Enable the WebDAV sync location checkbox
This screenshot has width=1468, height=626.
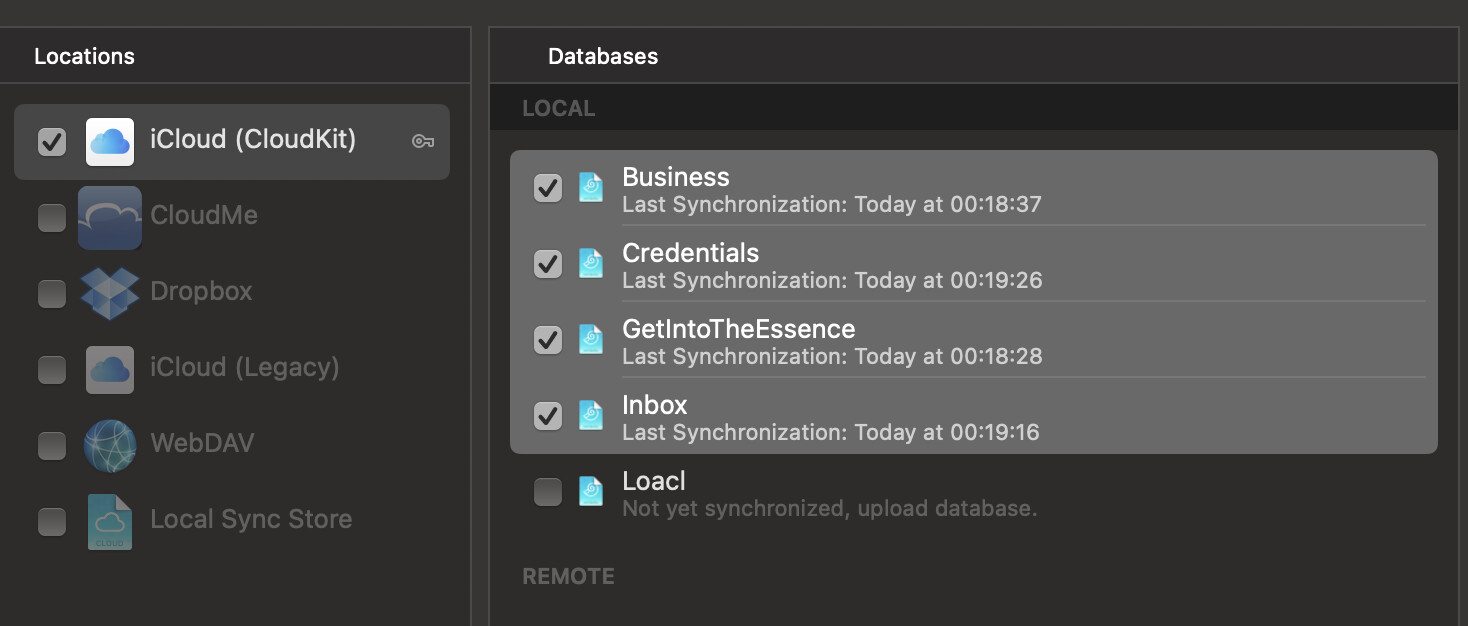point(52,446)
